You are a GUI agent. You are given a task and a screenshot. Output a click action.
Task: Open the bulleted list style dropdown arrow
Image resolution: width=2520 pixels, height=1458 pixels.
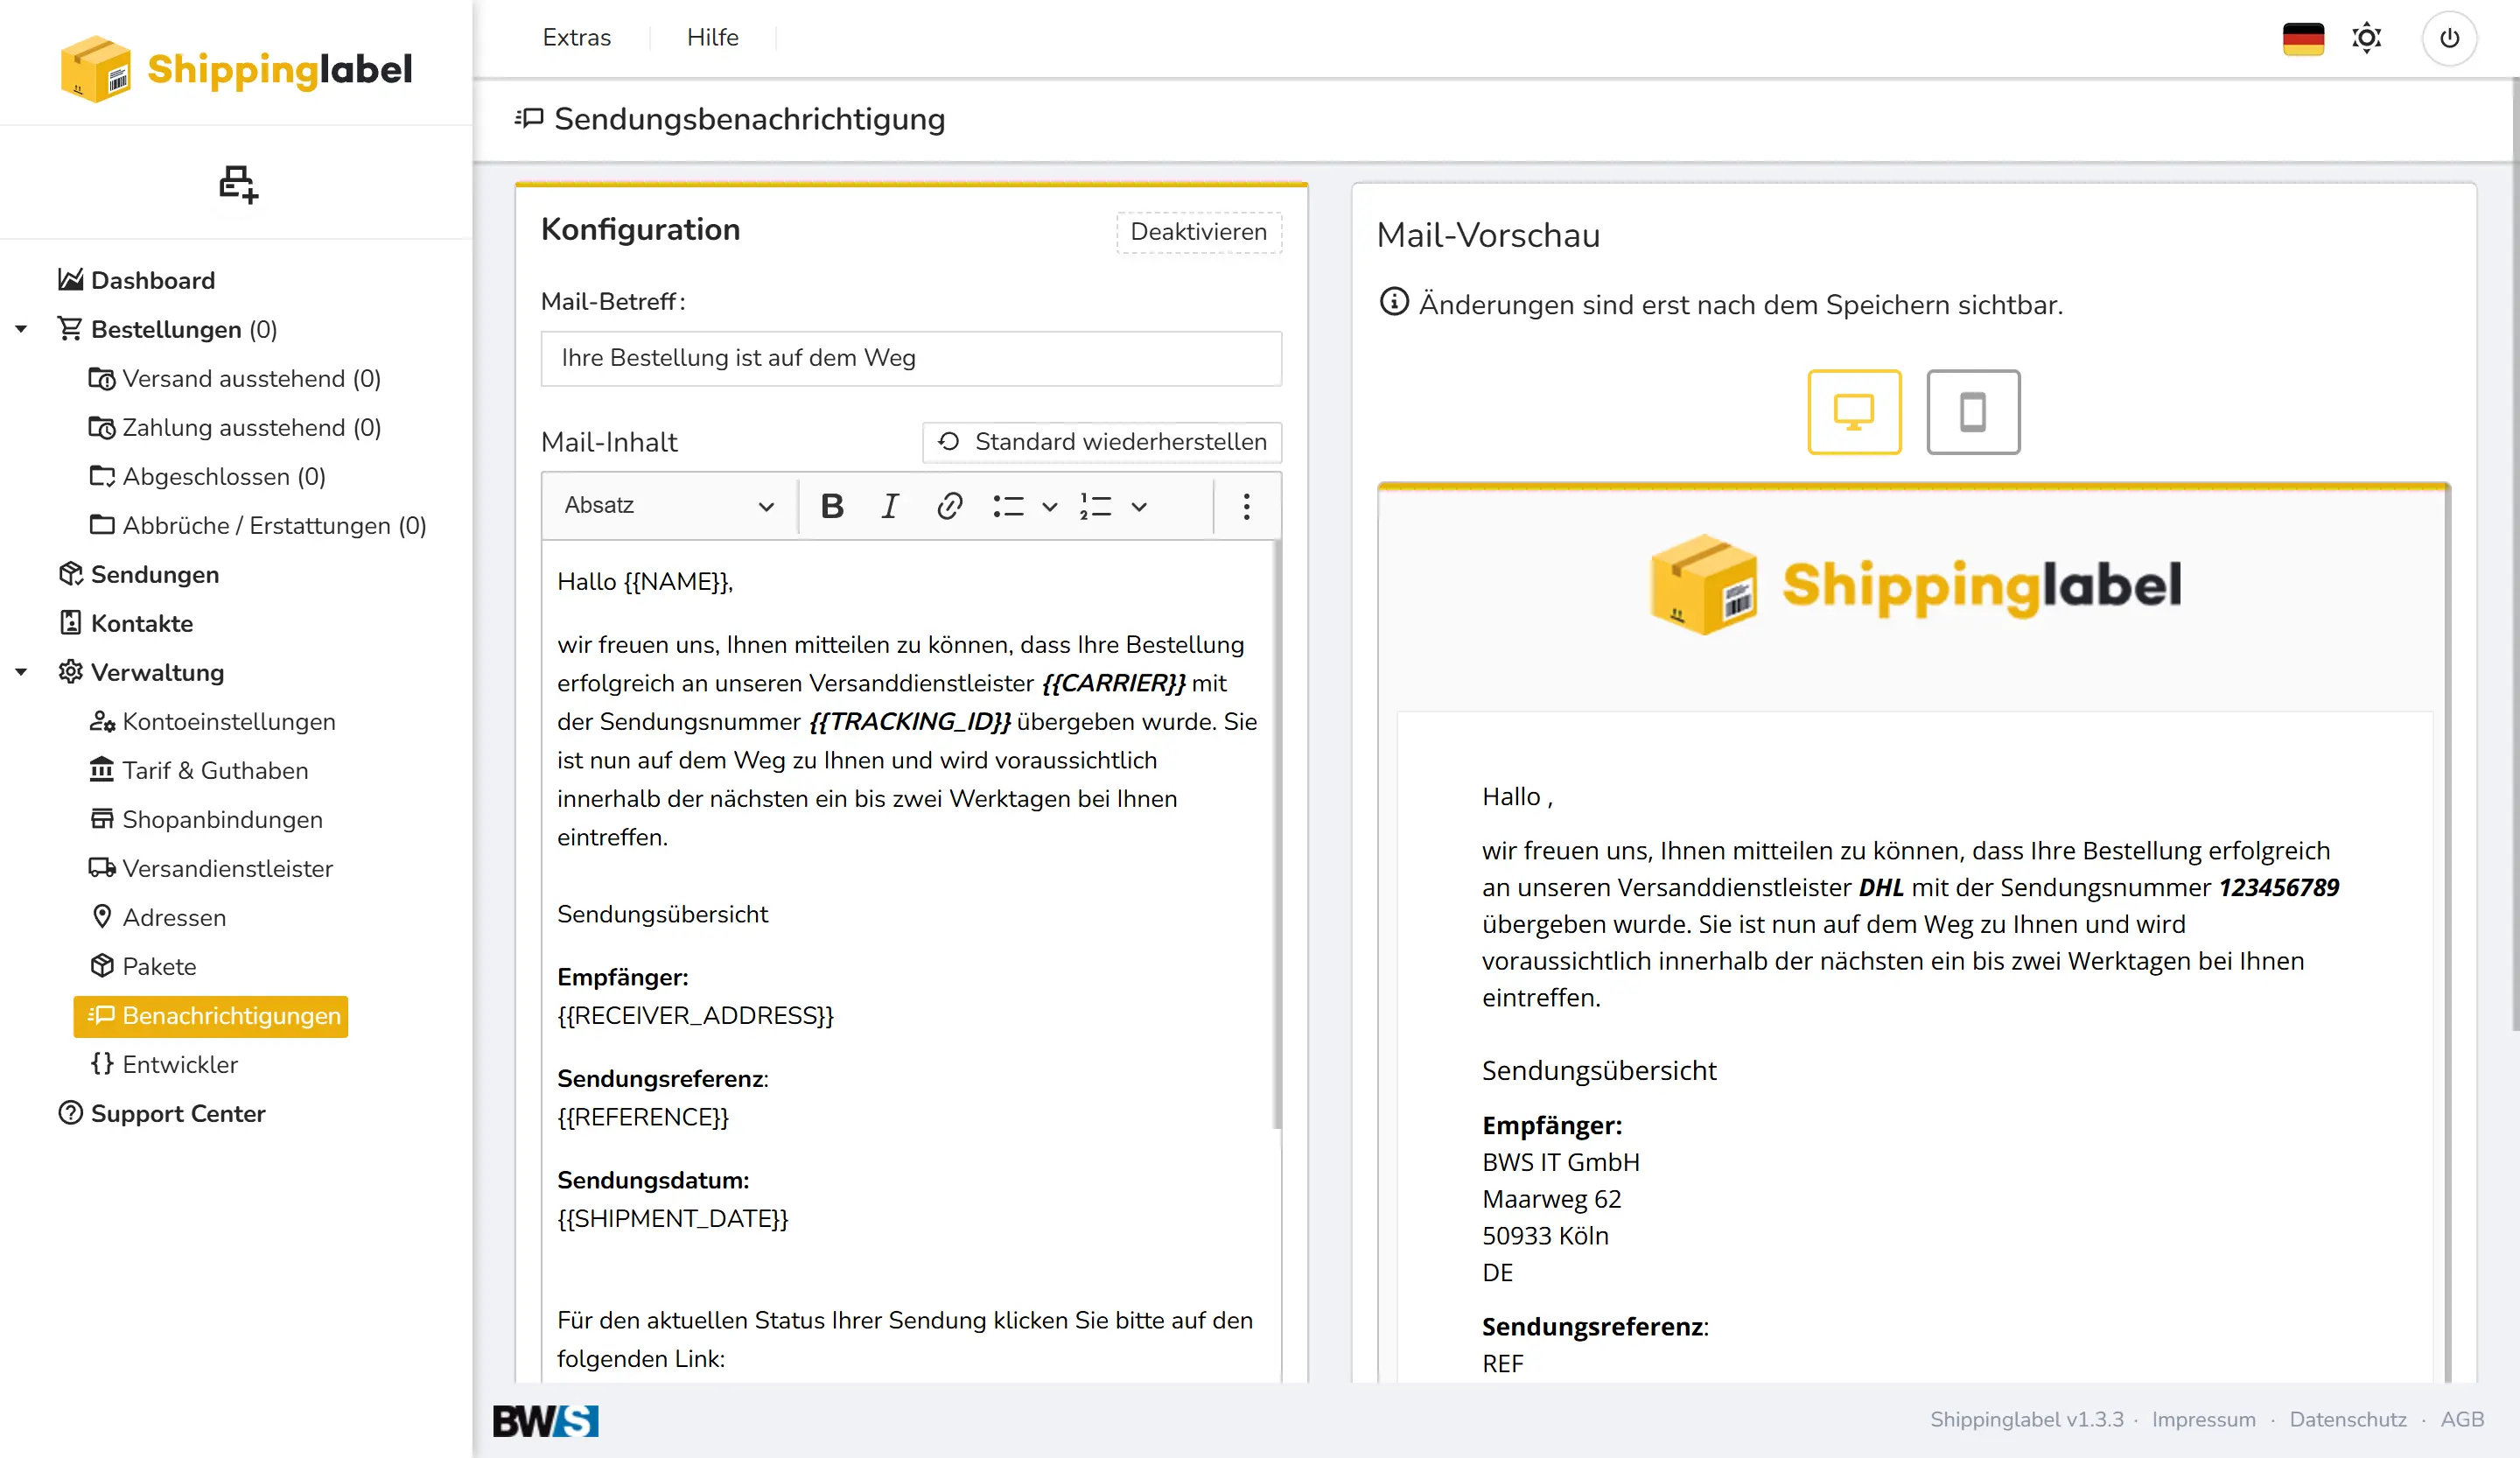pyautogui.click(x=1050, y=506)
